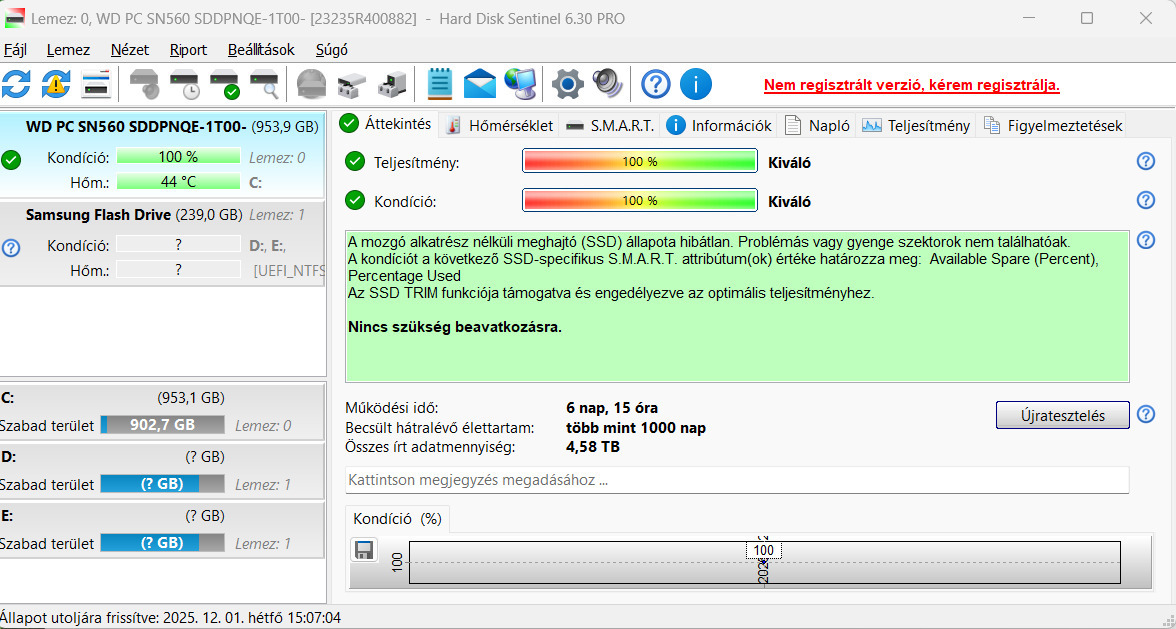
Task: Click the status bar last update text
Action: [170, 619]
